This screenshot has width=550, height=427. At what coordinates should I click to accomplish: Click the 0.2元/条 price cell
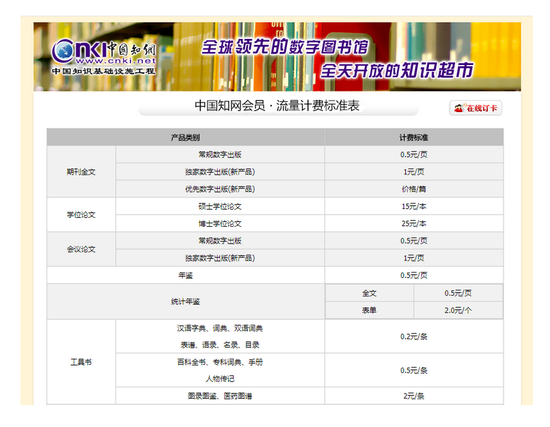click(x=414, y=336)
